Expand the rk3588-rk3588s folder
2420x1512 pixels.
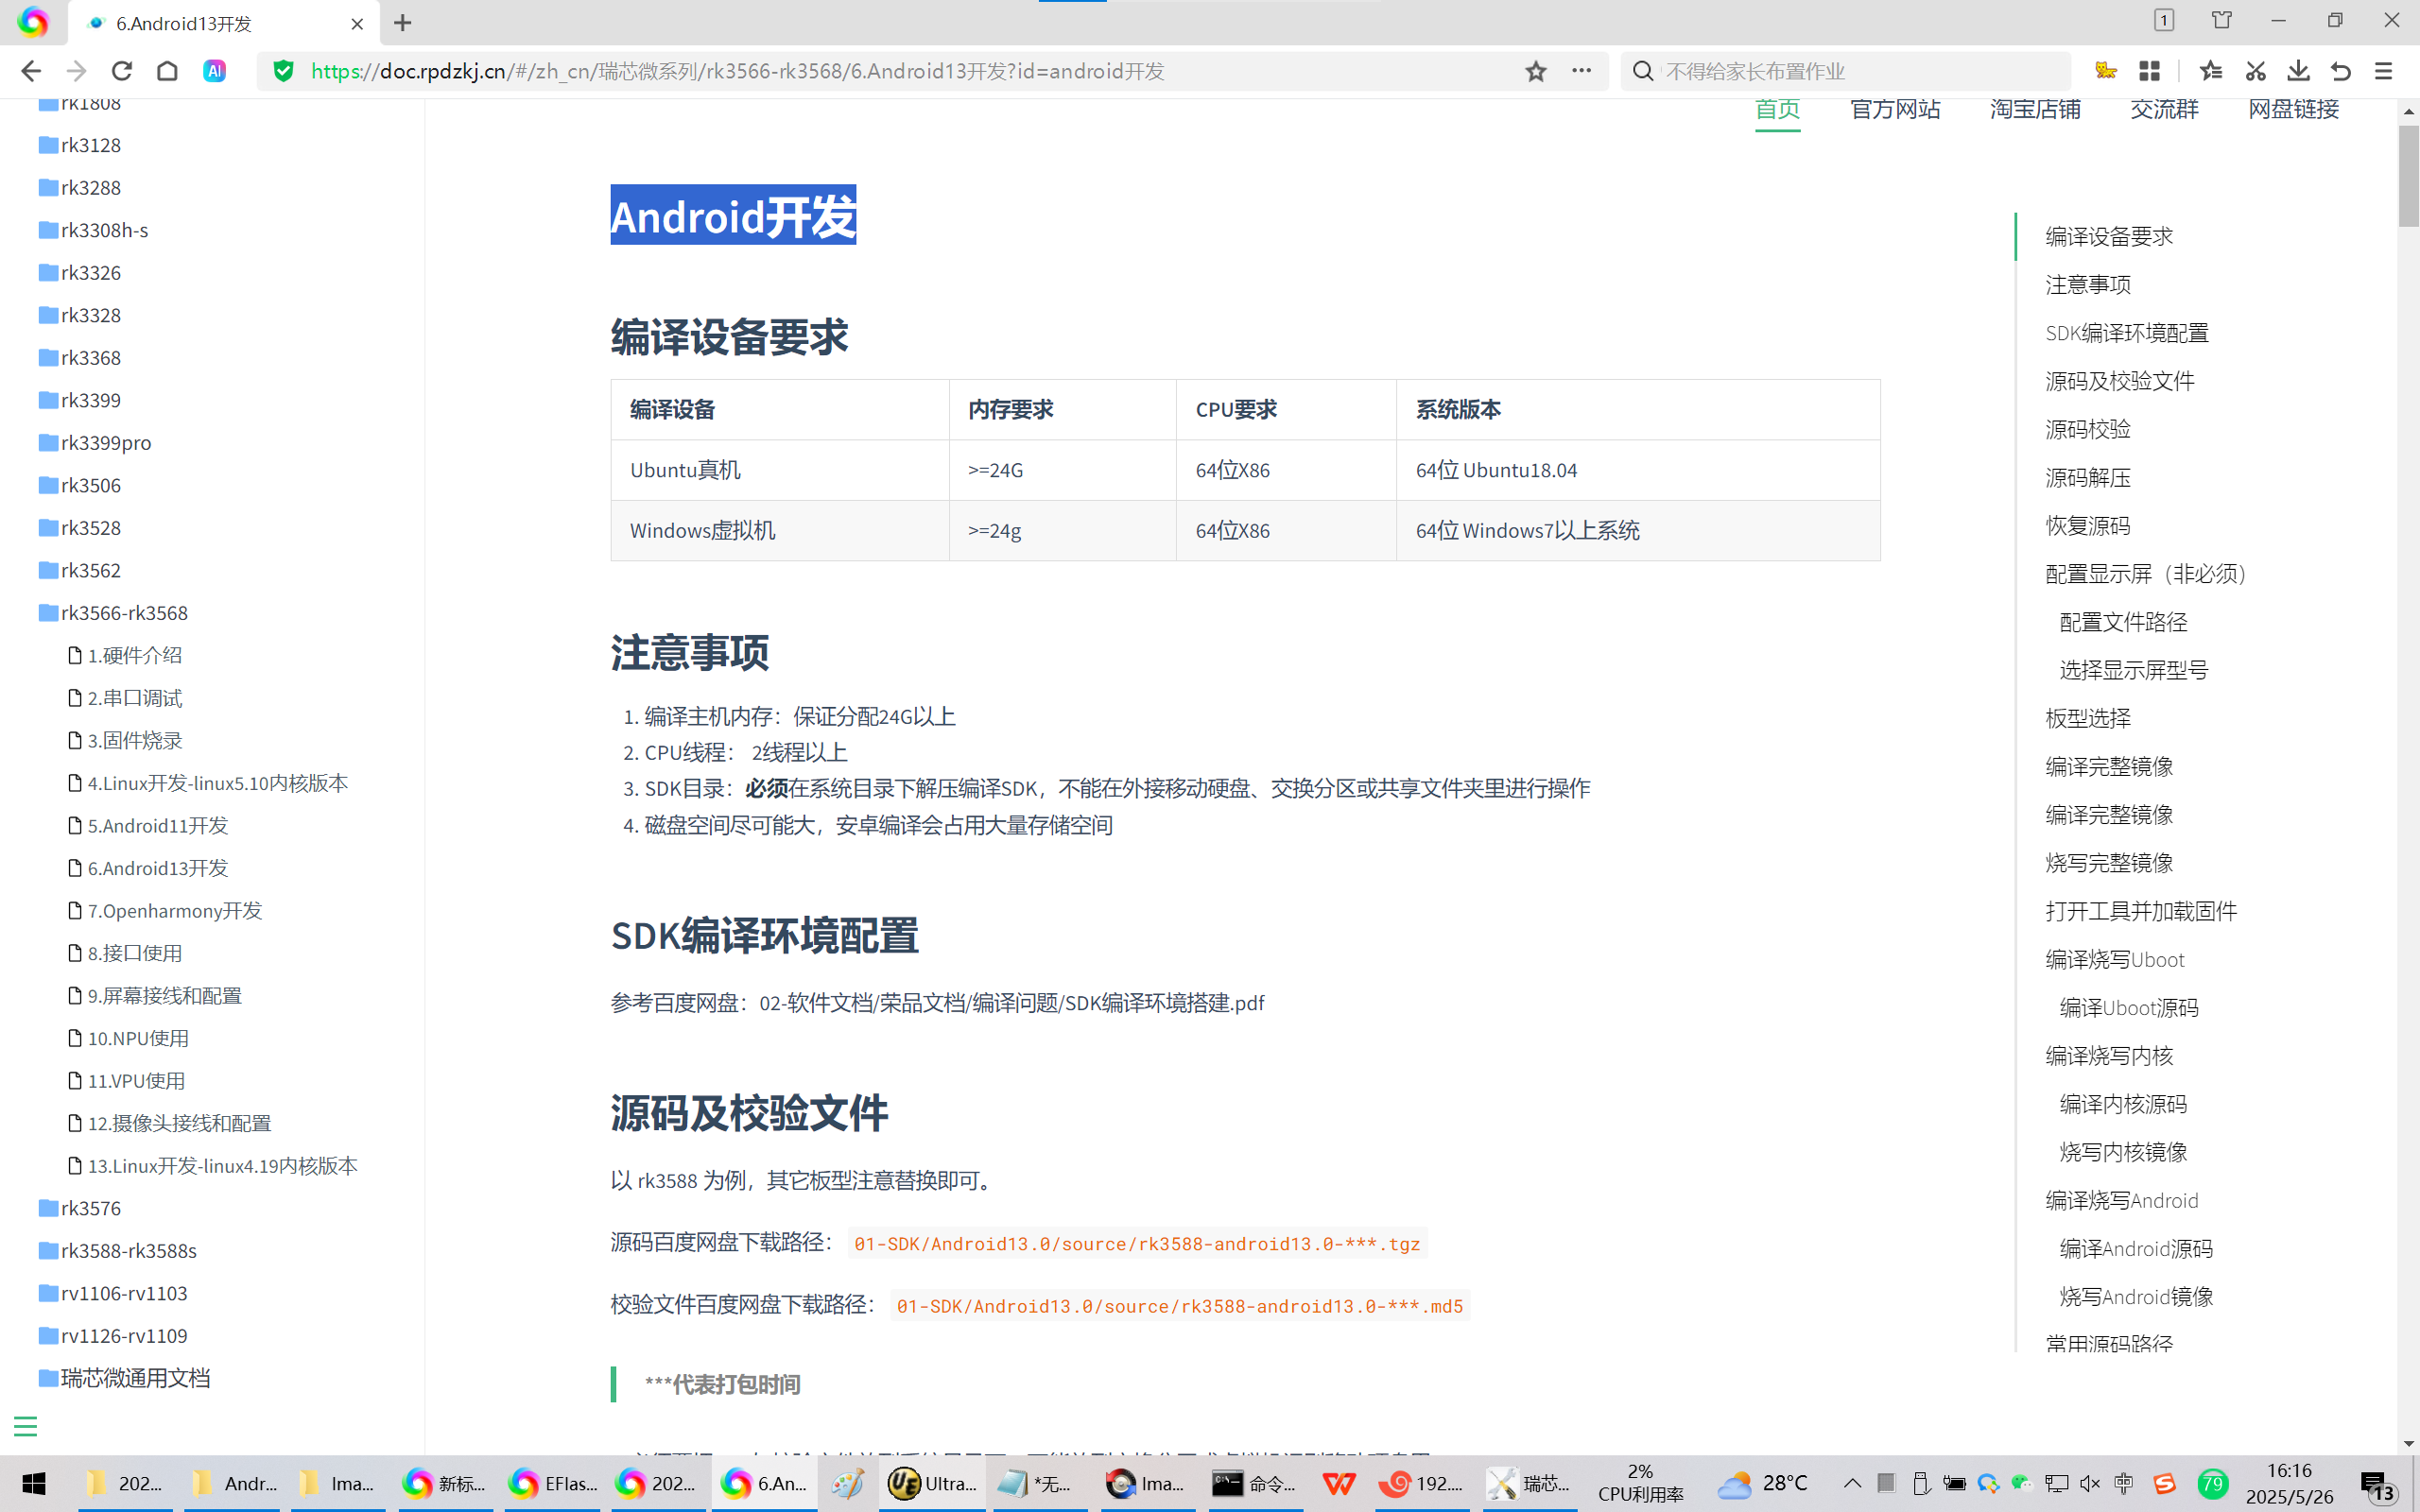click(x=128, y=1251)
